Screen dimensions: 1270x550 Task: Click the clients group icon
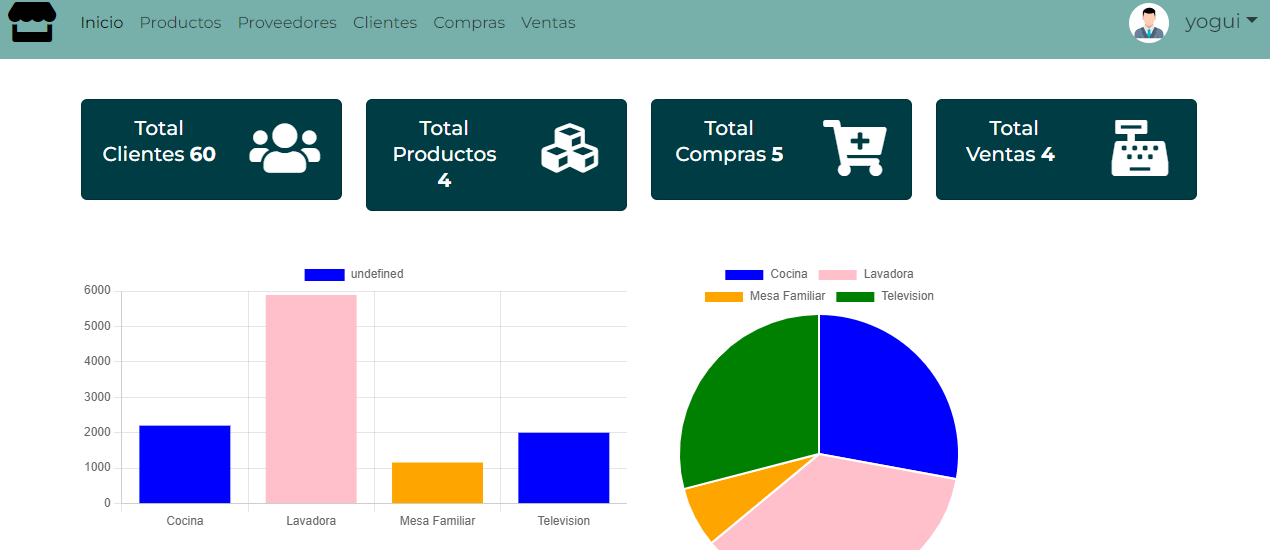285,148
